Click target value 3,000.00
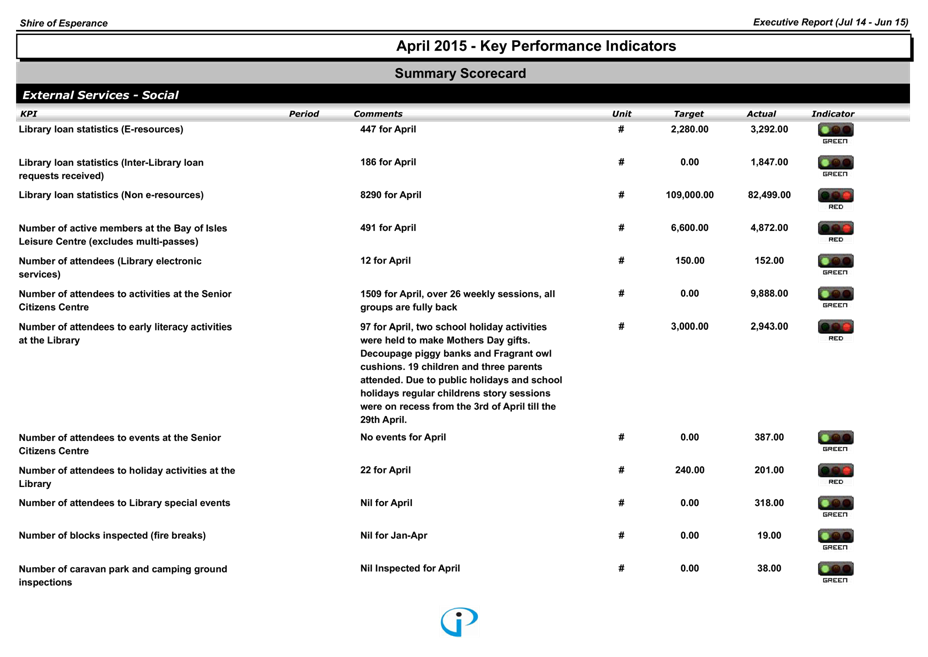 point(689,326)
